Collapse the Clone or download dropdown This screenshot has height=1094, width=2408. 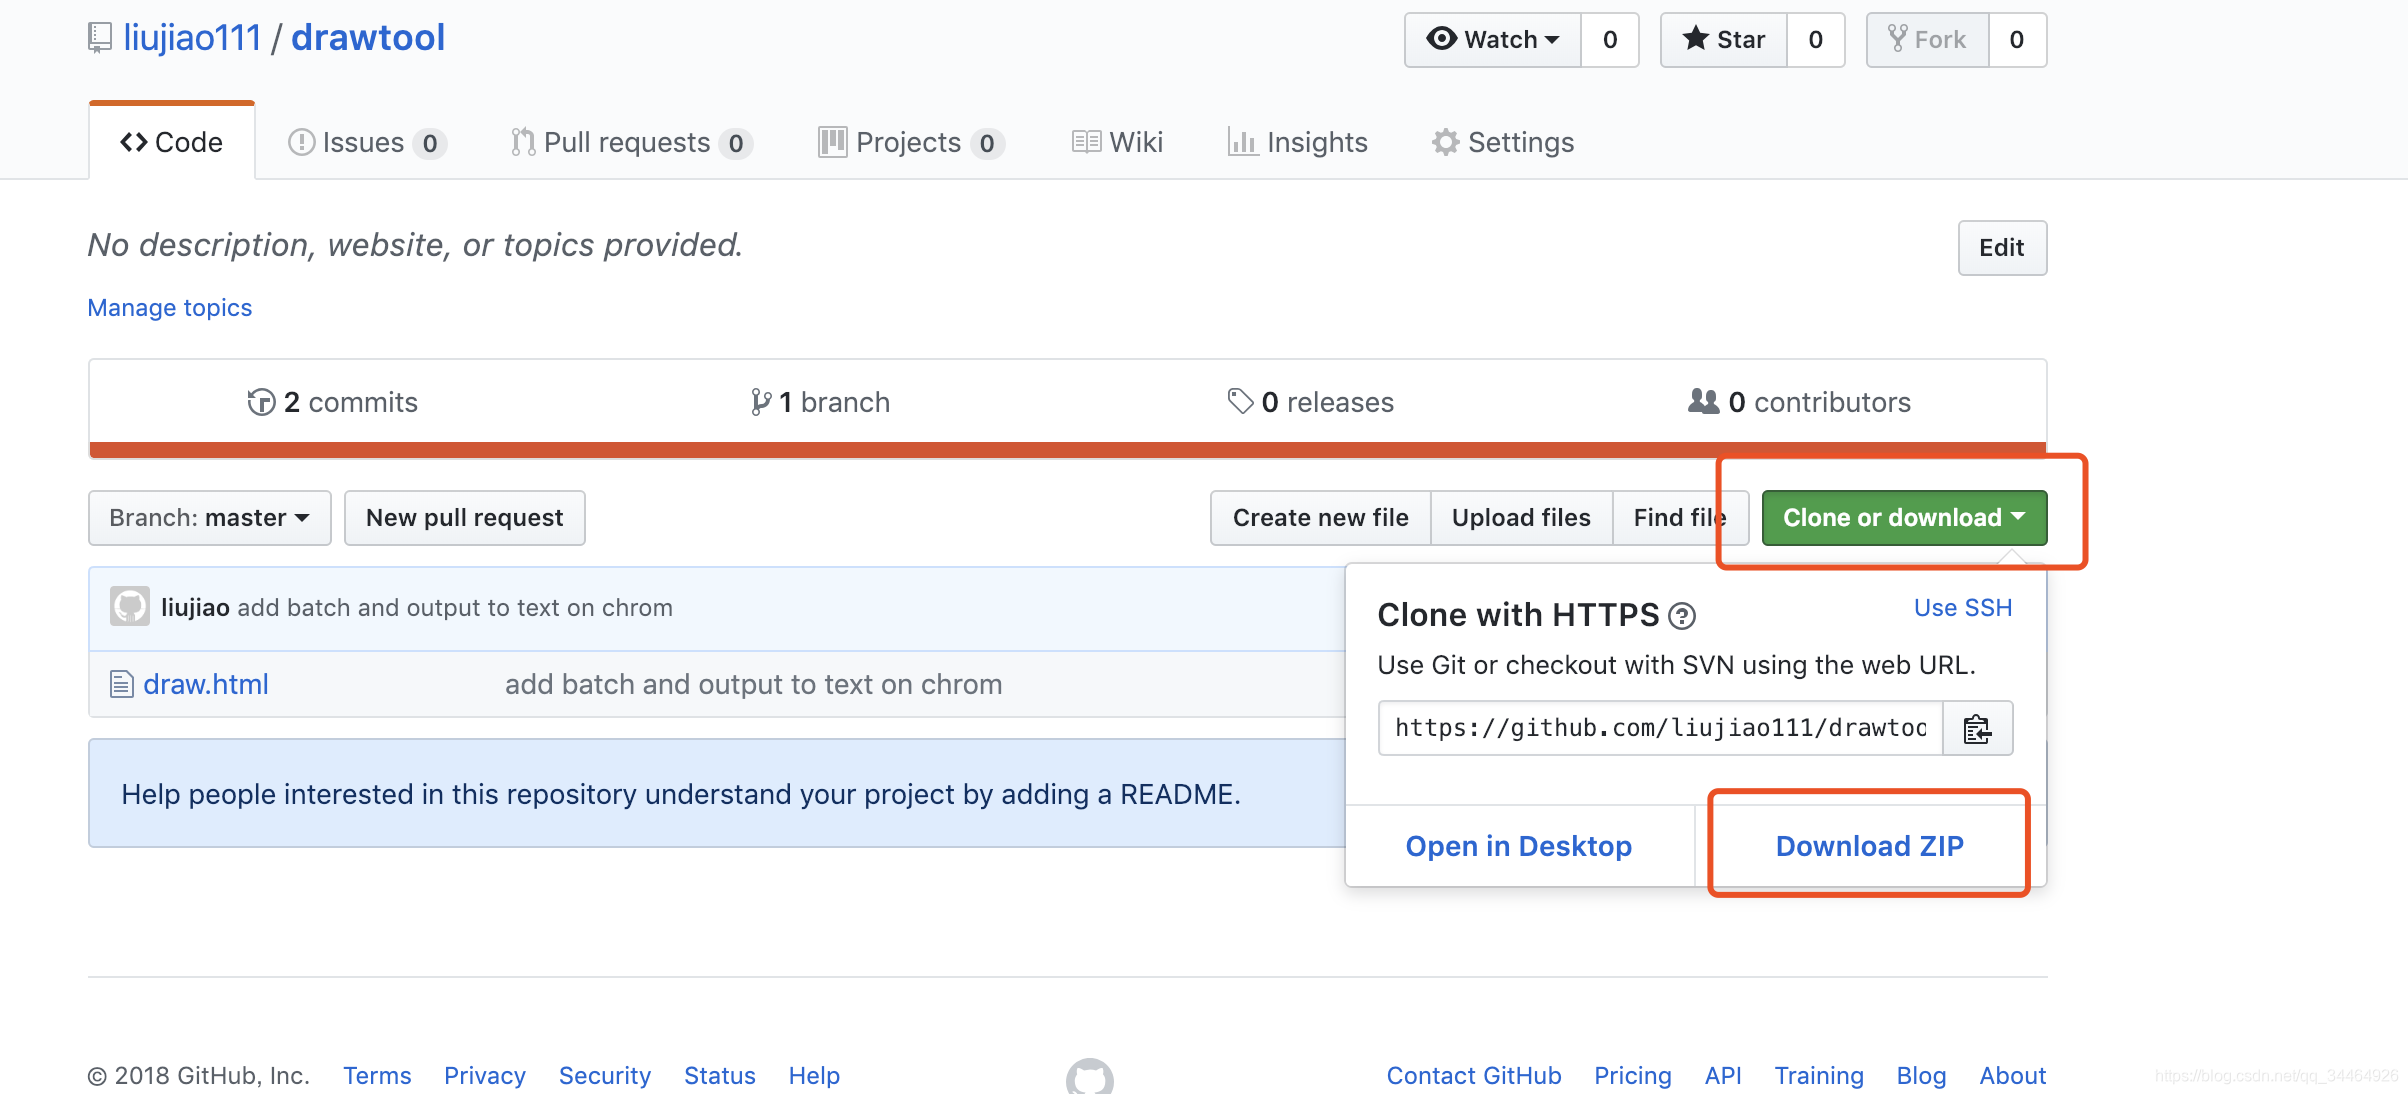(x=1903, y=518)
